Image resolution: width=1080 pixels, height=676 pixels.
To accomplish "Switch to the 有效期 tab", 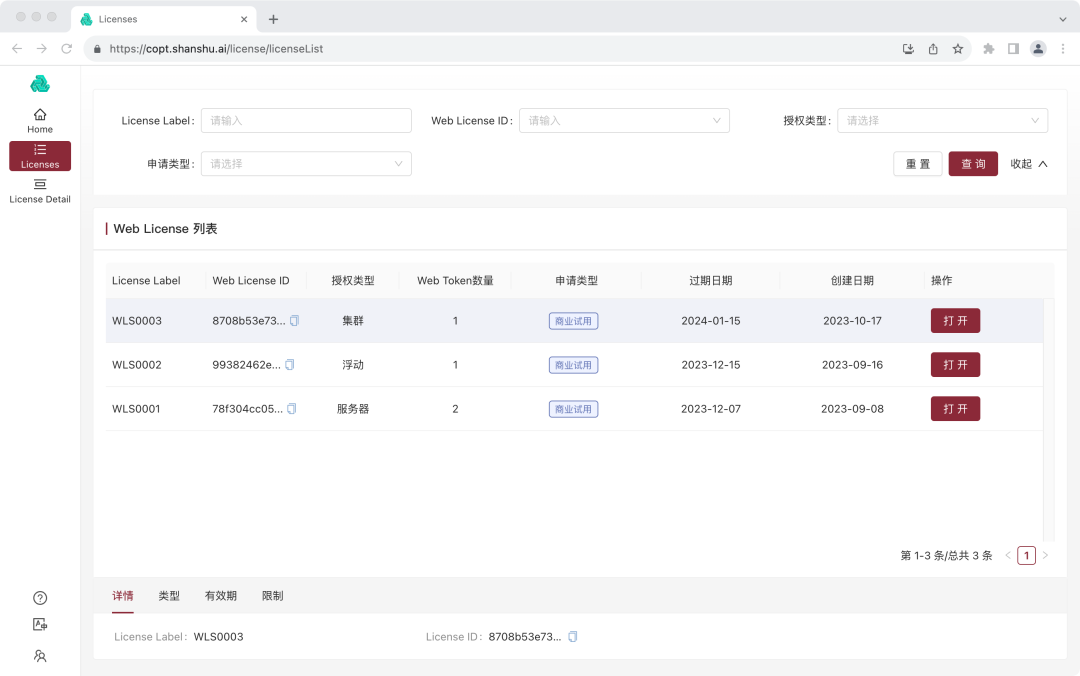I will coord(221,595).
